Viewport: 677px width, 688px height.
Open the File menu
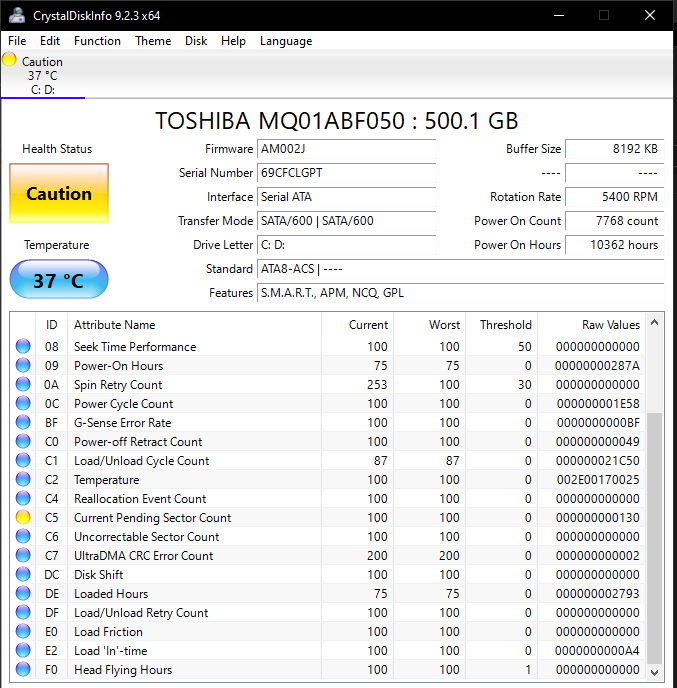(x=17, y=41)
